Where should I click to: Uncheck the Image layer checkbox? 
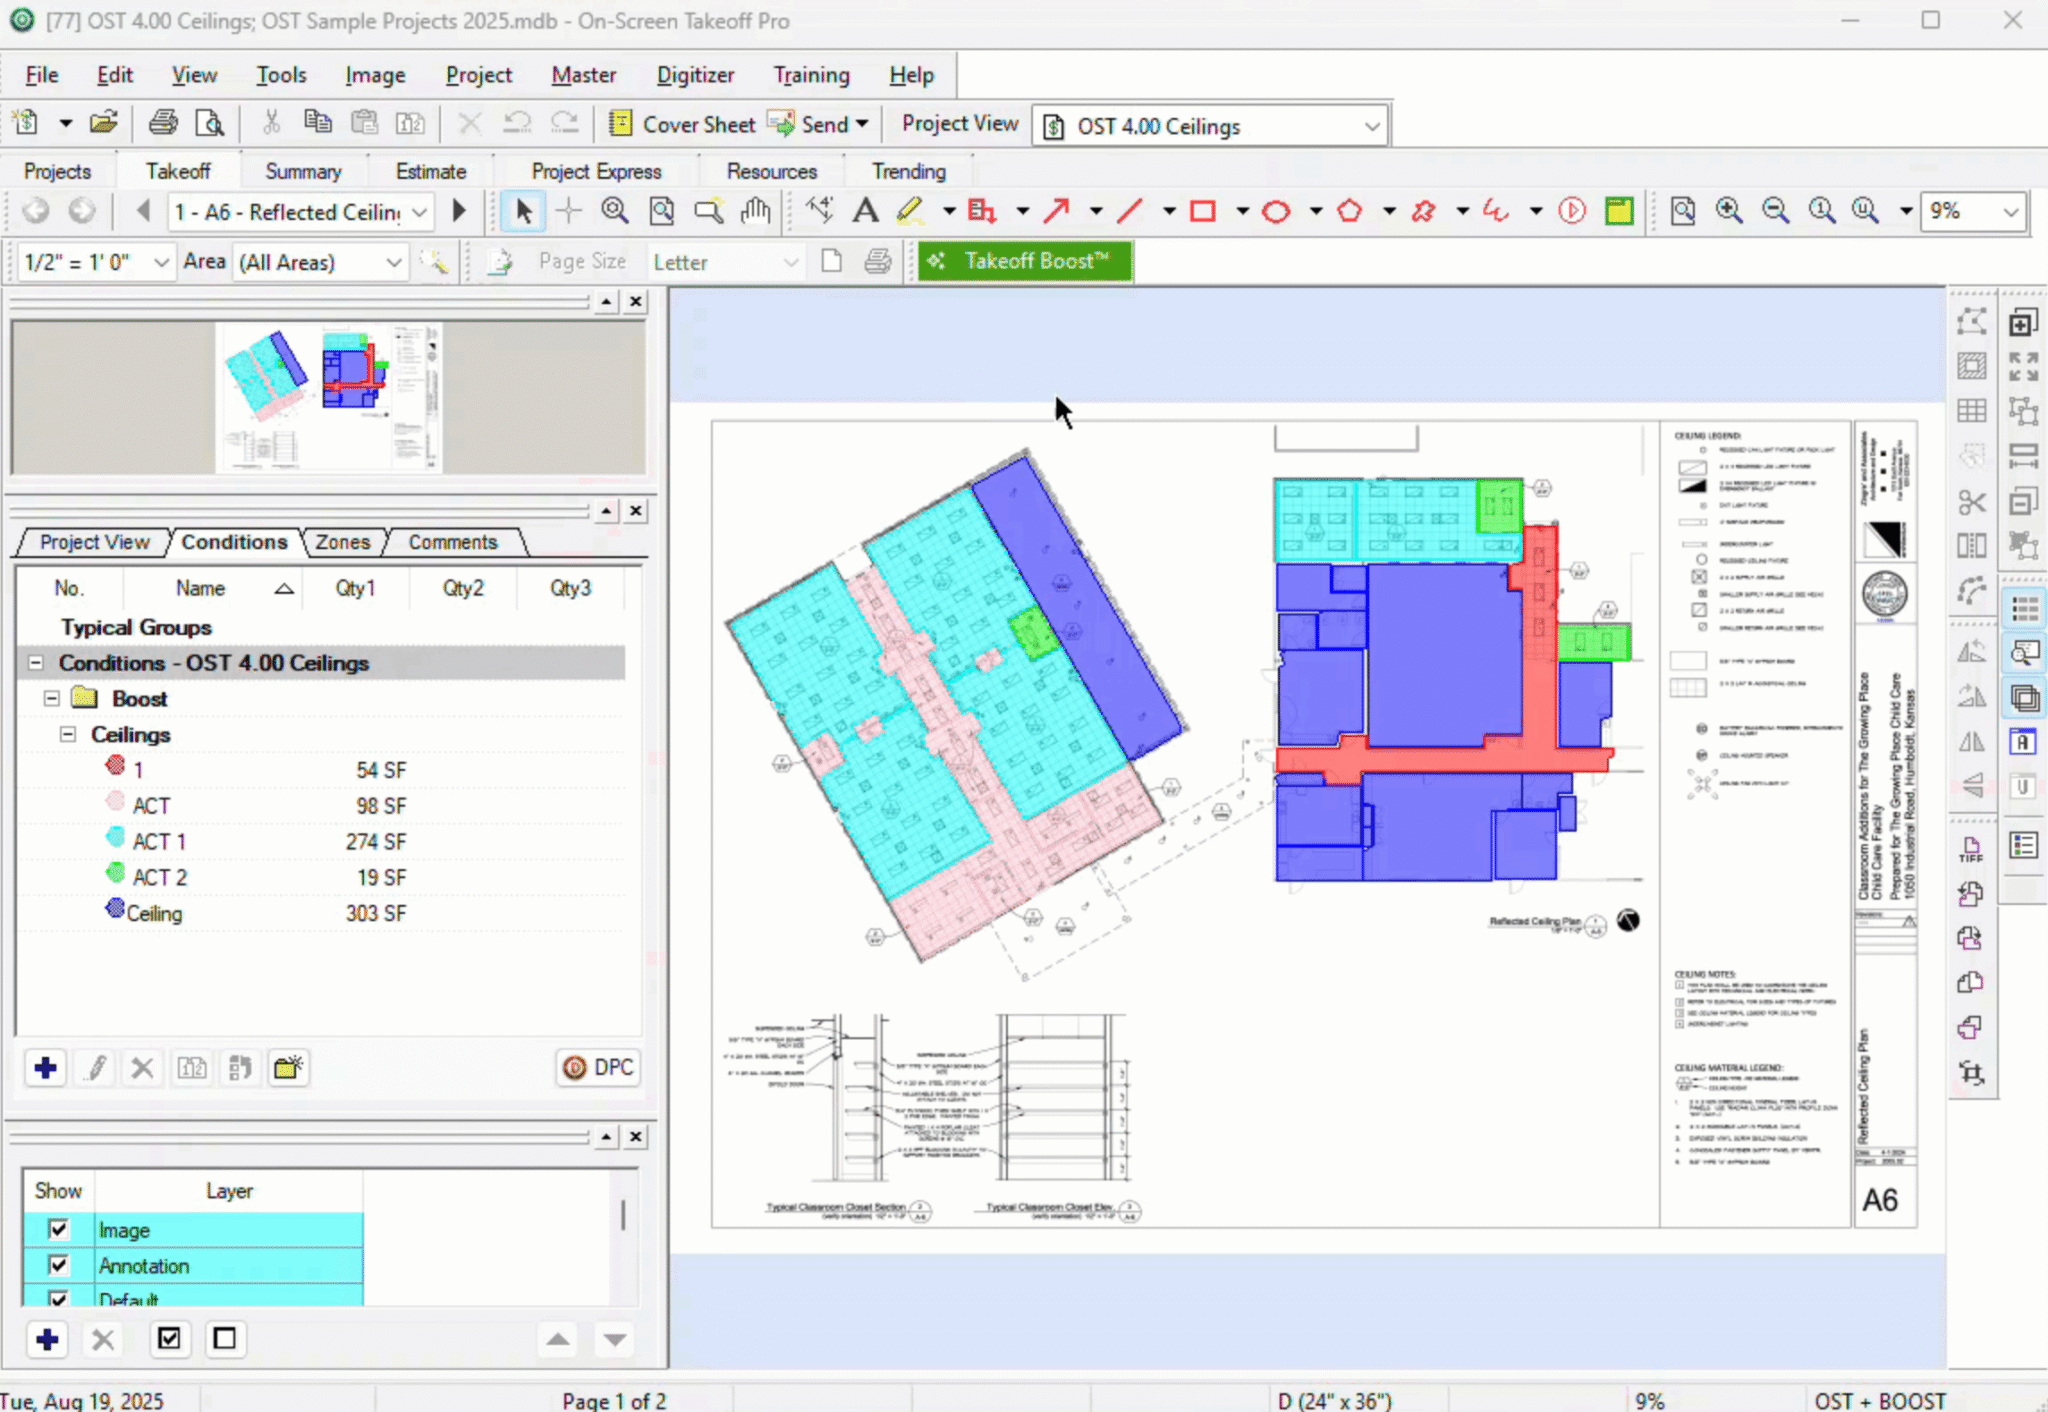58,1229
